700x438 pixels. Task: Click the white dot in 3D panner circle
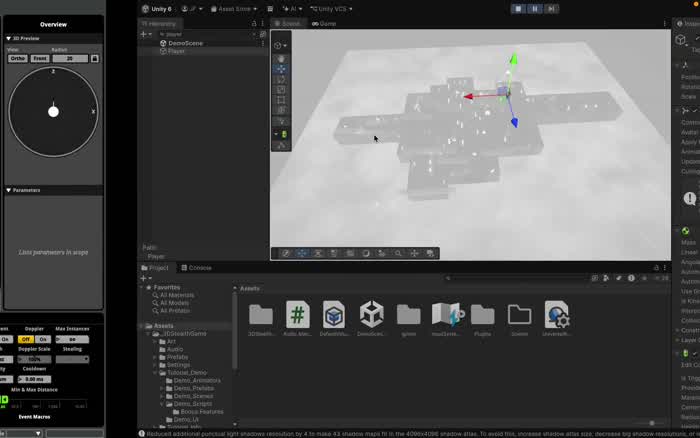(53, 112)
